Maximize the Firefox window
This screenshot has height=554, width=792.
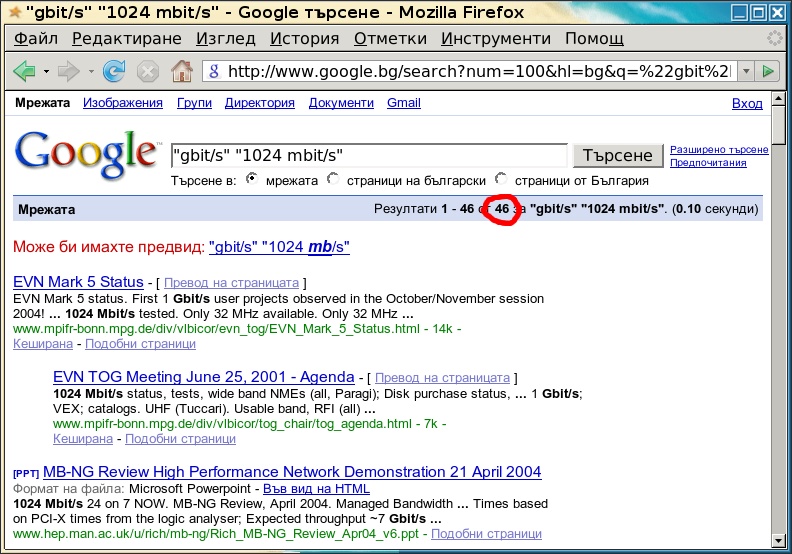coord(758,13)
